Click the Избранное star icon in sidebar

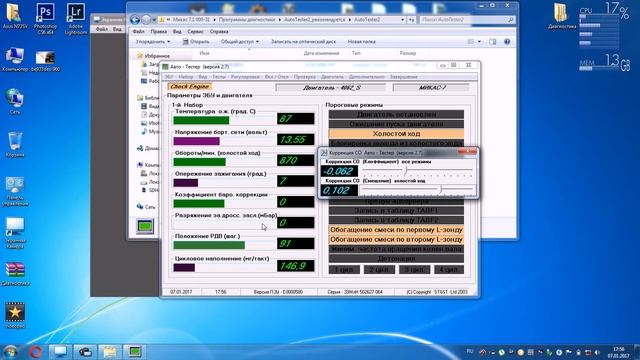(140, 56)
